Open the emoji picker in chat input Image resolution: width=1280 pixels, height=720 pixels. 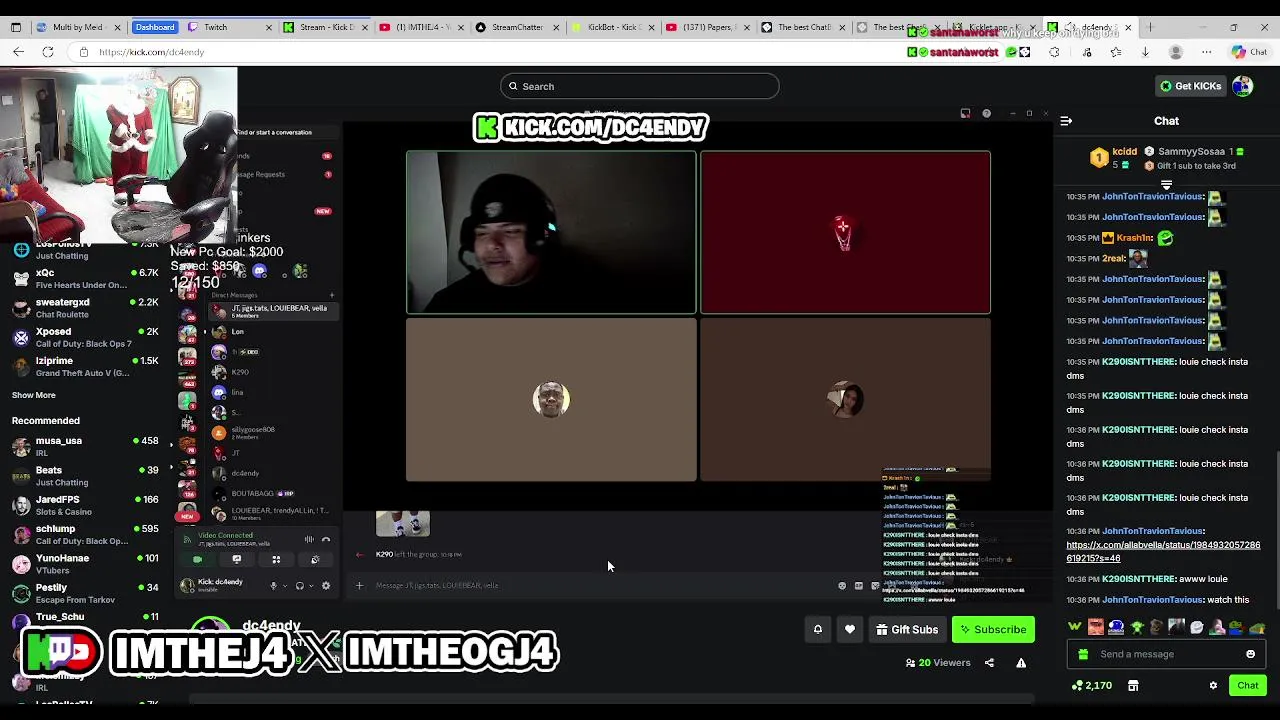point(1250,654)
